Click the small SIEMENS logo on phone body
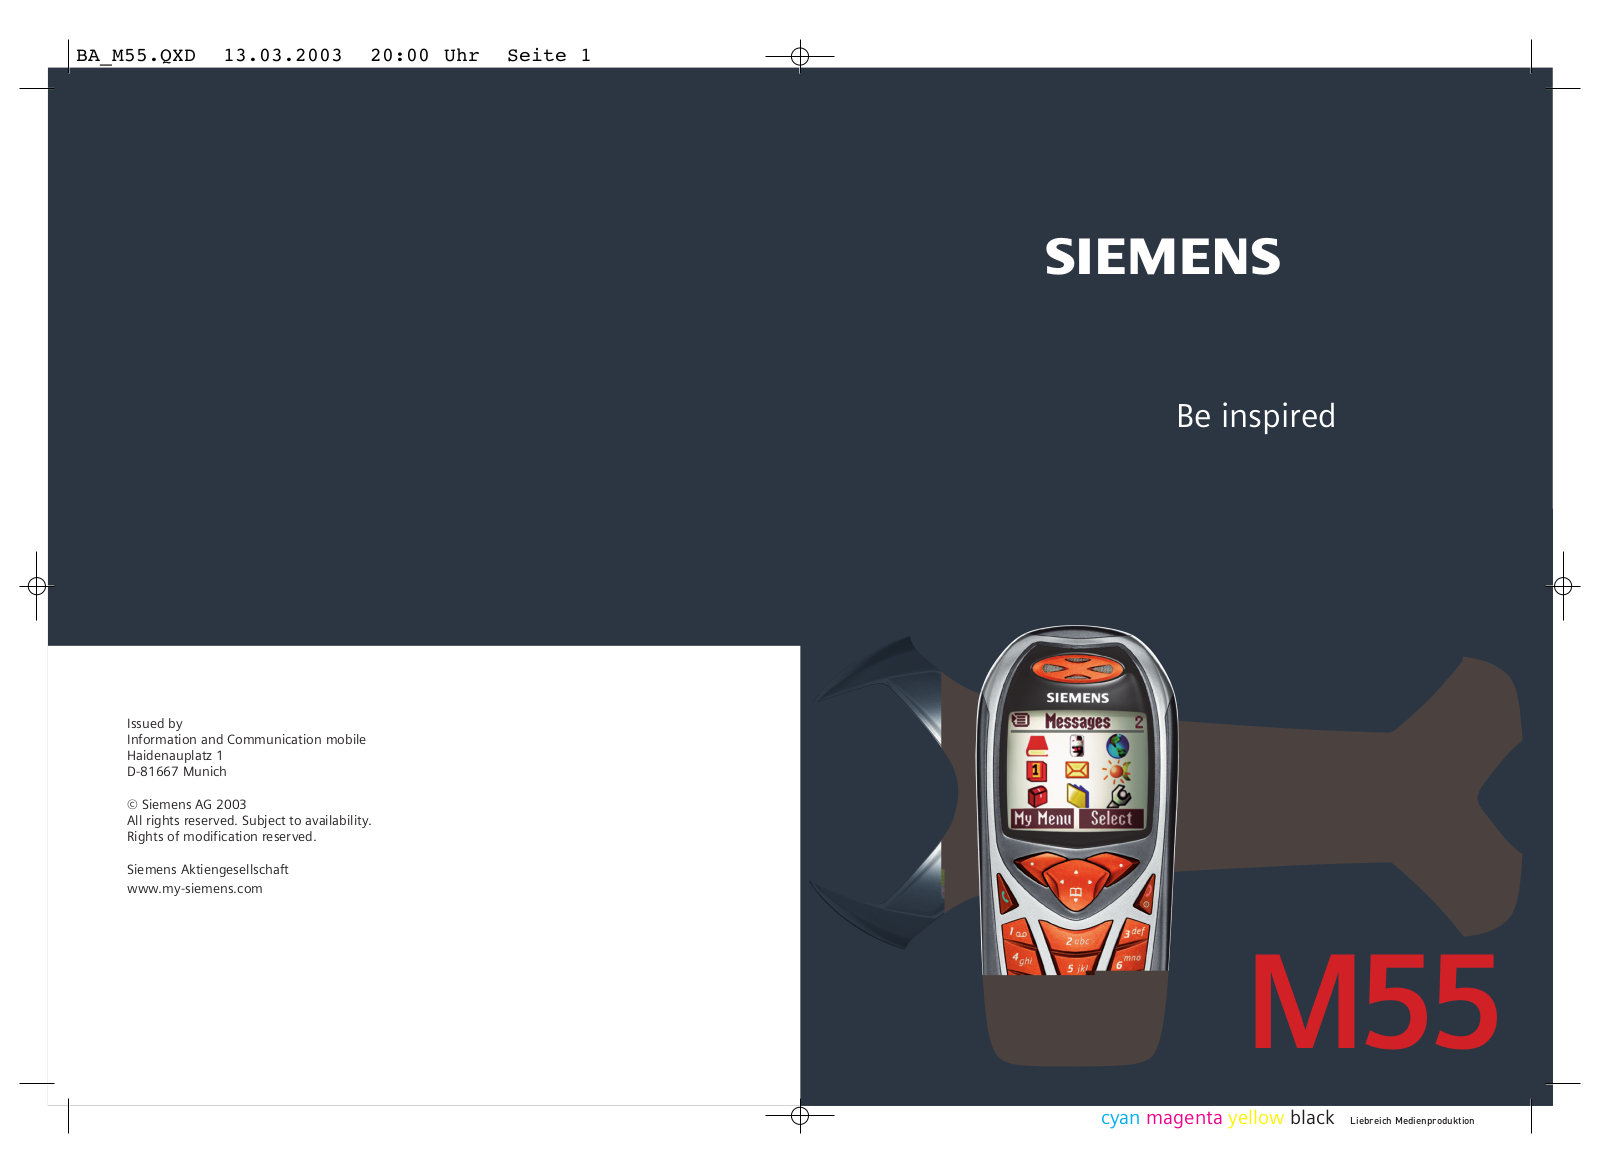The width and height of the screenshot is (1600, 1173). (1077, 698)
